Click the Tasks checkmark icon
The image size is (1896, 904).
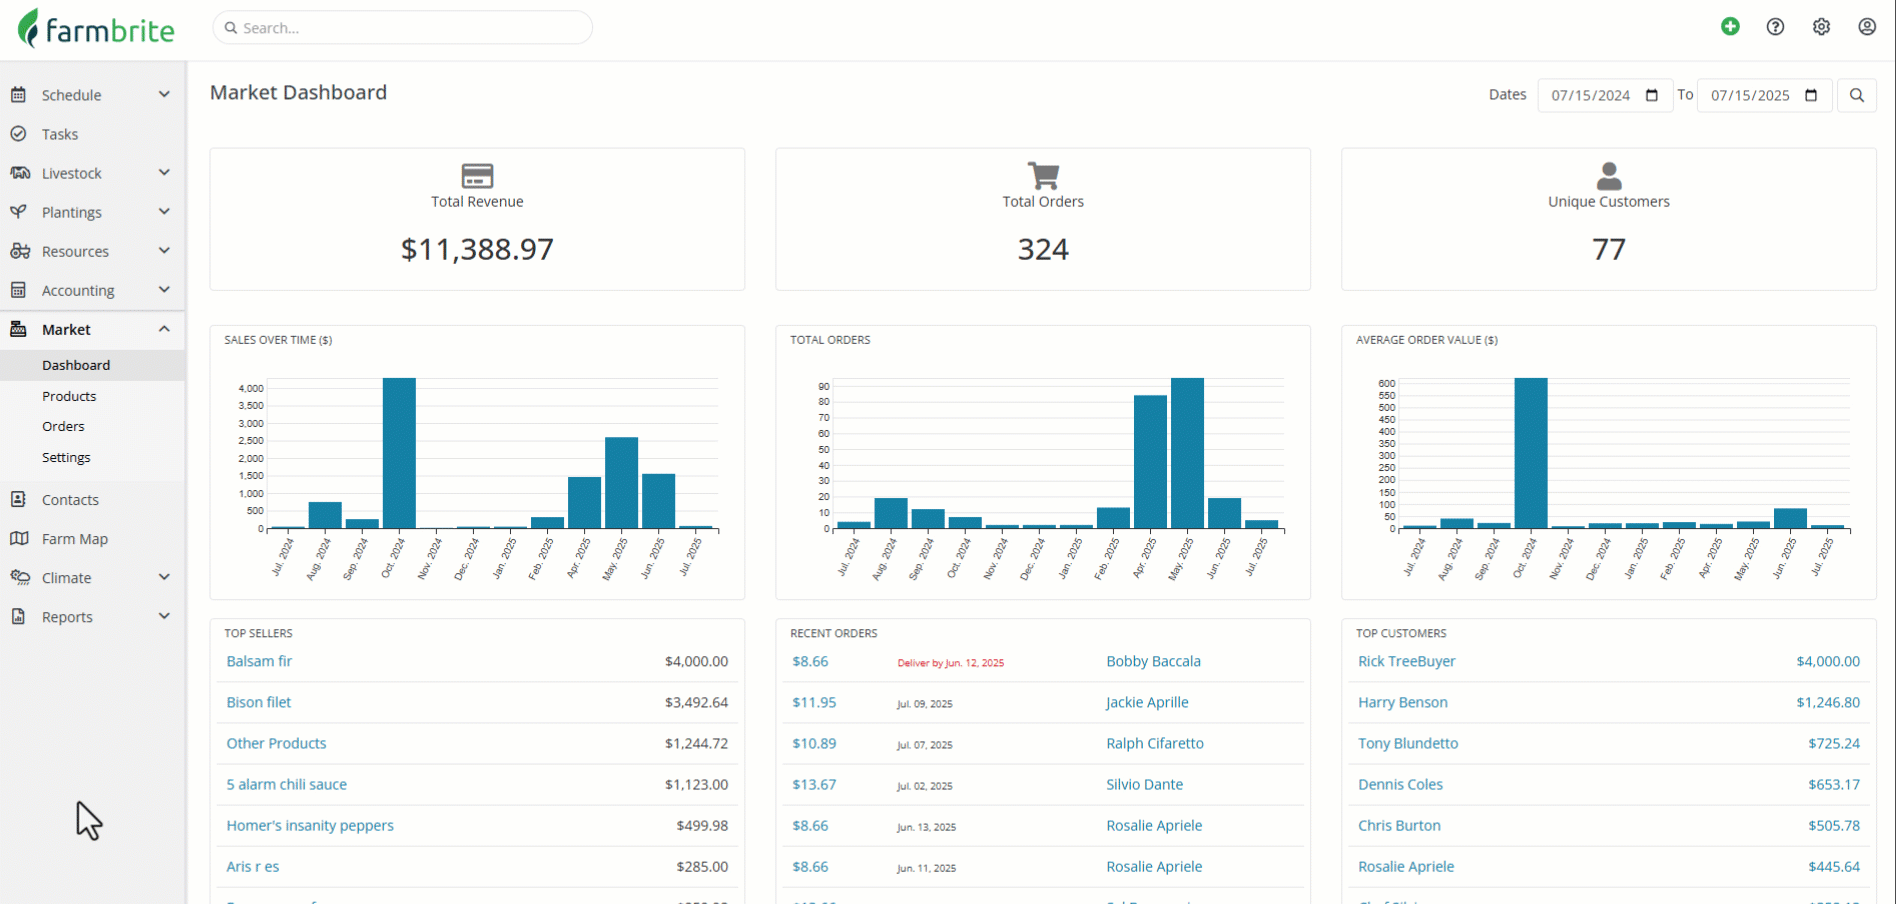coord(18,134)
